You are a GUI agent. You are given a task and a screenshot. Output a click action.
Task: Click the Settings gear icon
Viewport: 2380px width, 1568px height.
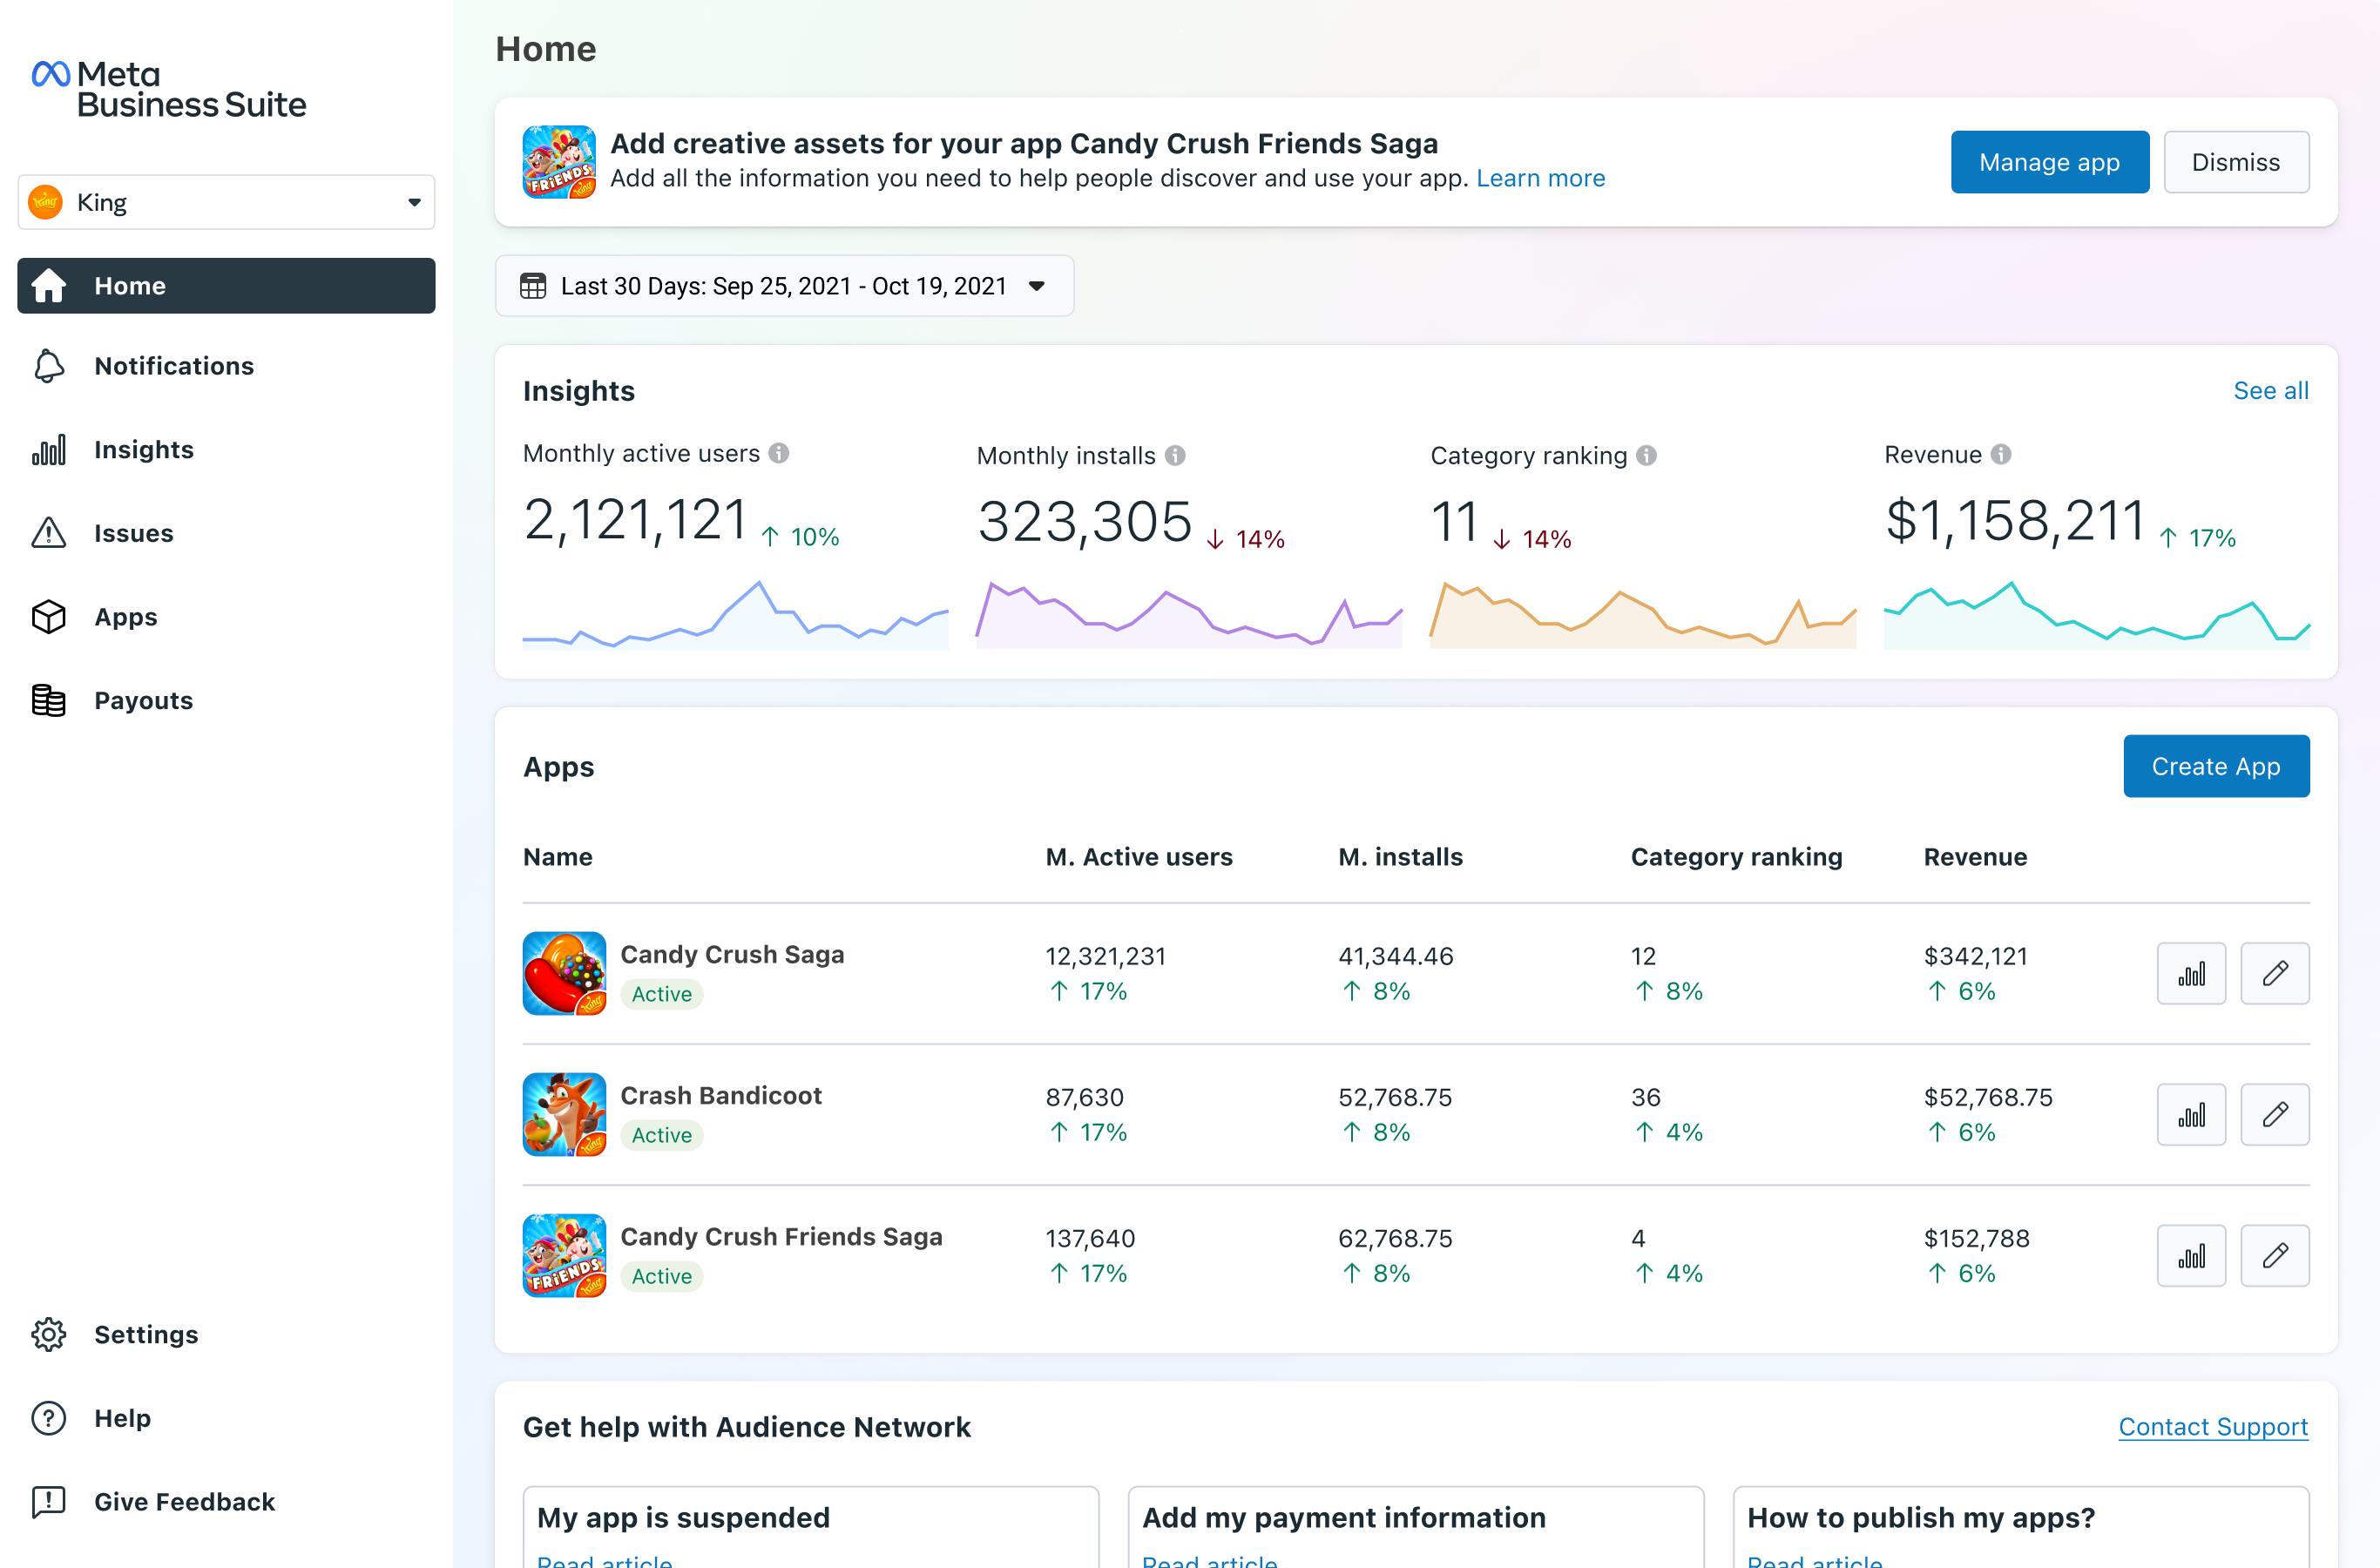pos(48,1334)
